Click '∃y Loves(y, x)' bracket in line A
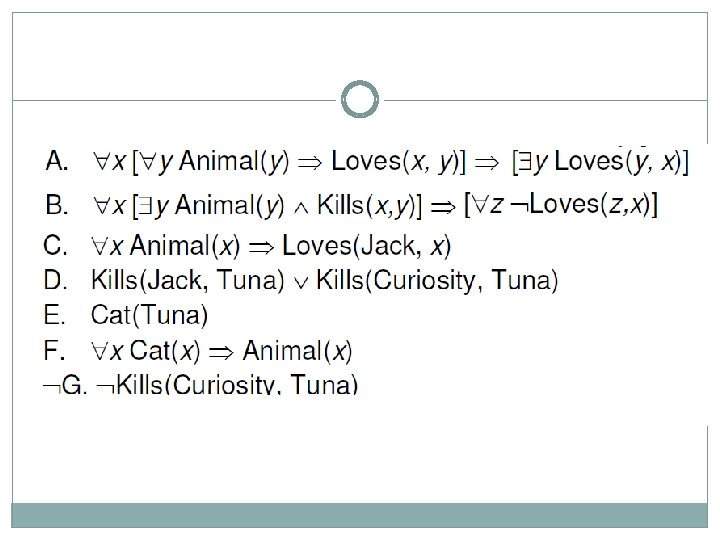720x540 pixels. 600,160
